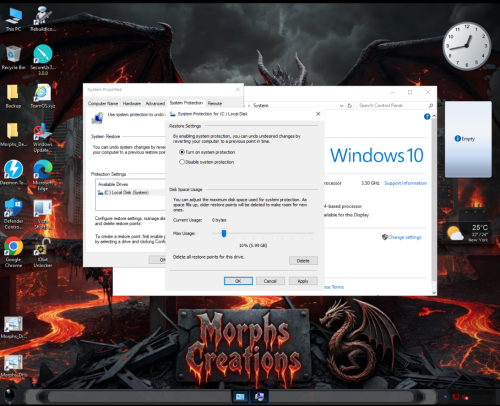
Task: Click Apply in System Protection dialog
Action: (303, 281)
